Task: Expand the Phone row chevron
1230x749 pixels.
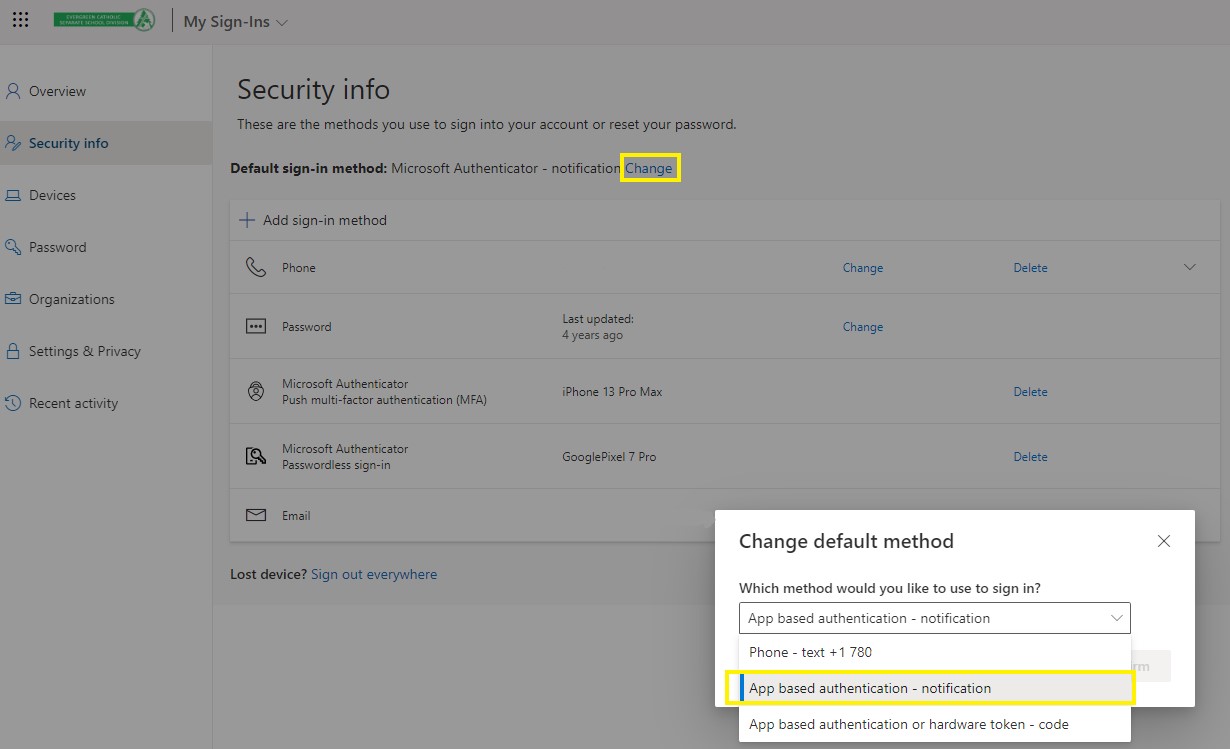Action: coord(1190,267)
